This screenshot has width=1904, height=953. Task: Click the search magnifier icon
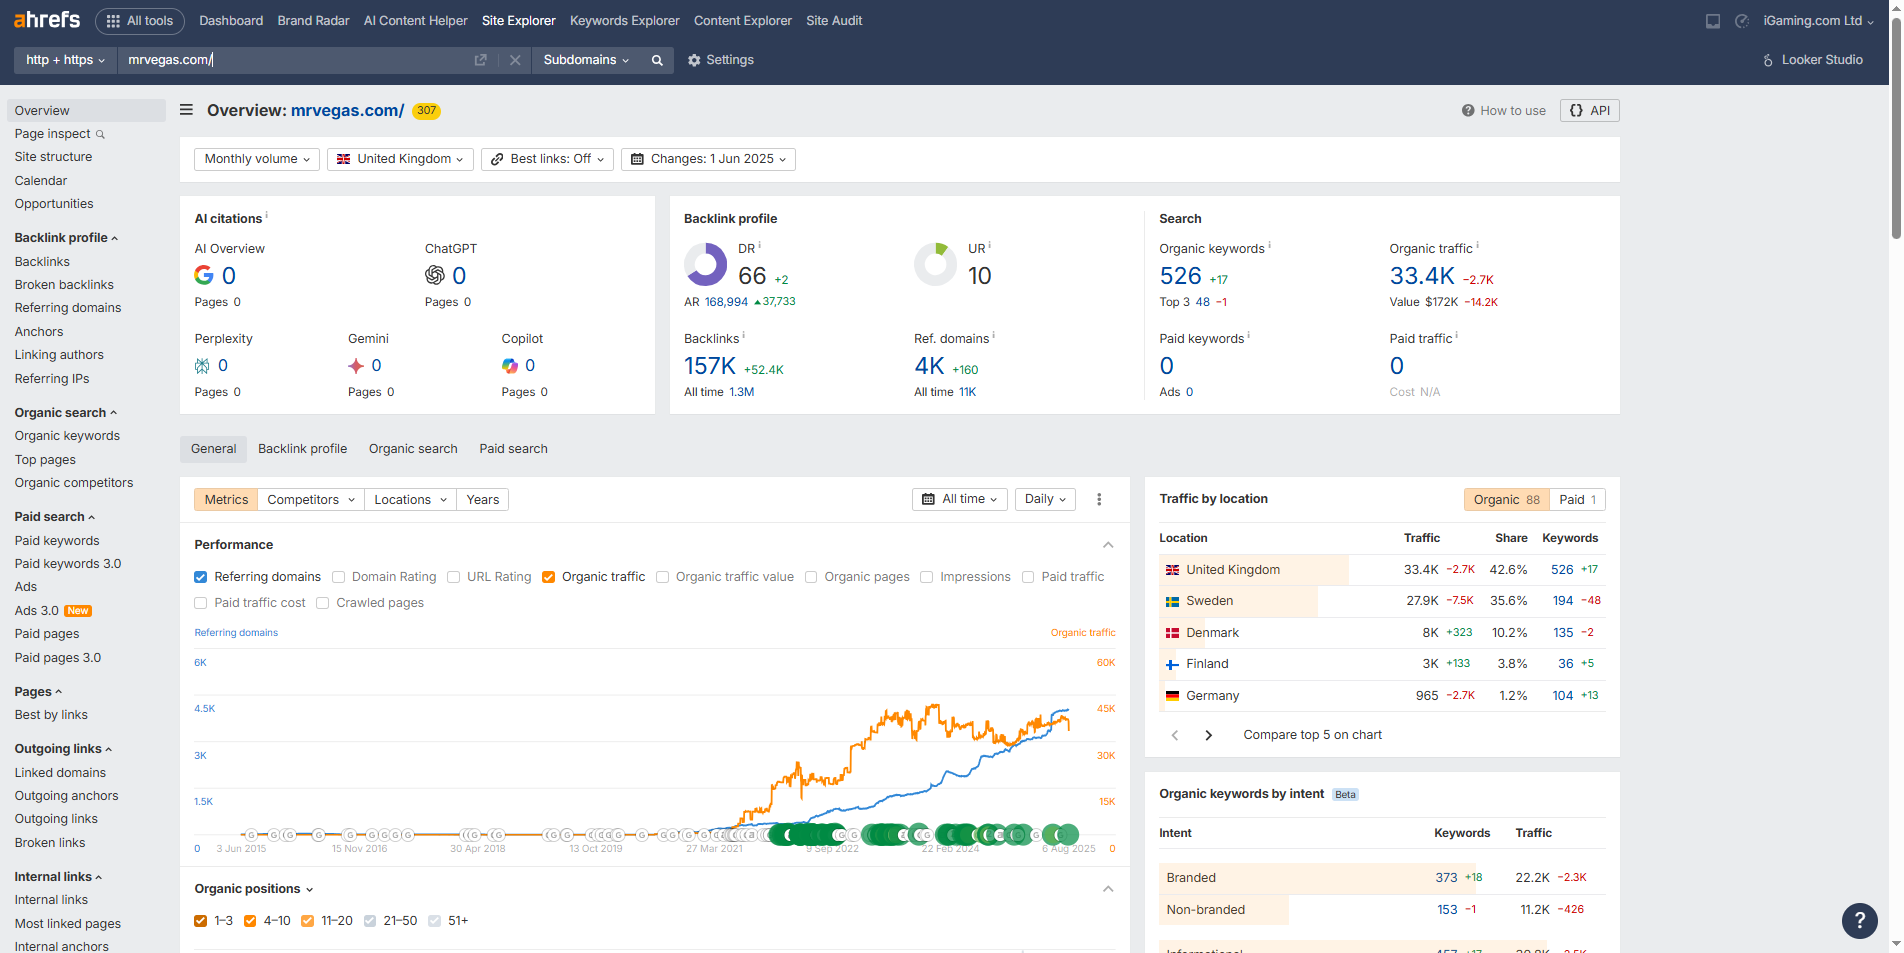coord(657,60)
